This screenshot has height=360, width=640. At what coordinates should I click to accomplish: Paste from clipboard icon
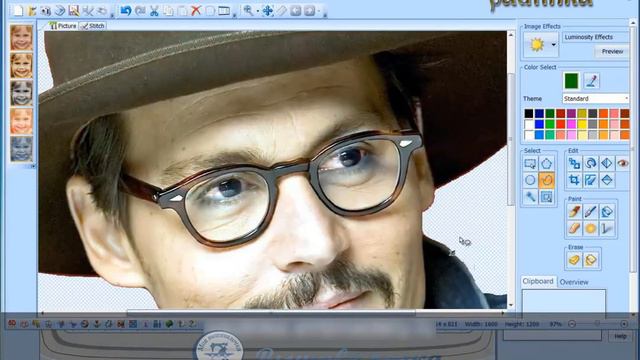(x=182, y=11)
